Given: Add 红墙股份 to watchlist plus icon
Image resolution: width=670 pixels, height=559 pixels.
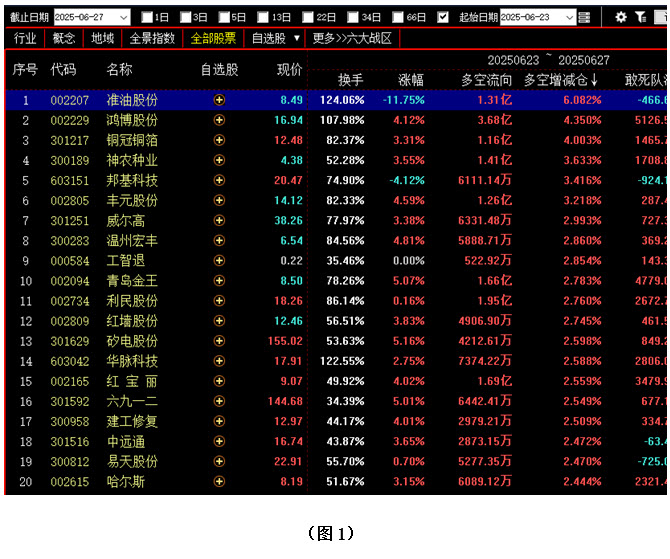Looking at the screenshot, I should [219, 321].
